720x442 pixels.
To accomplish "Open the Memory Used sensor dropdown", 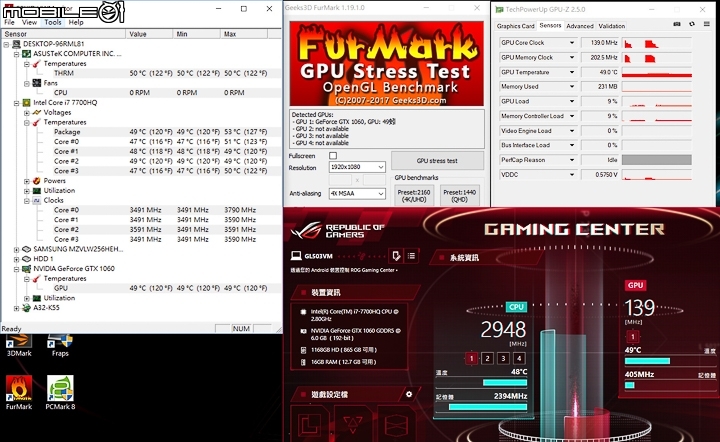I will pyautogui.click(x=572, y=86).
